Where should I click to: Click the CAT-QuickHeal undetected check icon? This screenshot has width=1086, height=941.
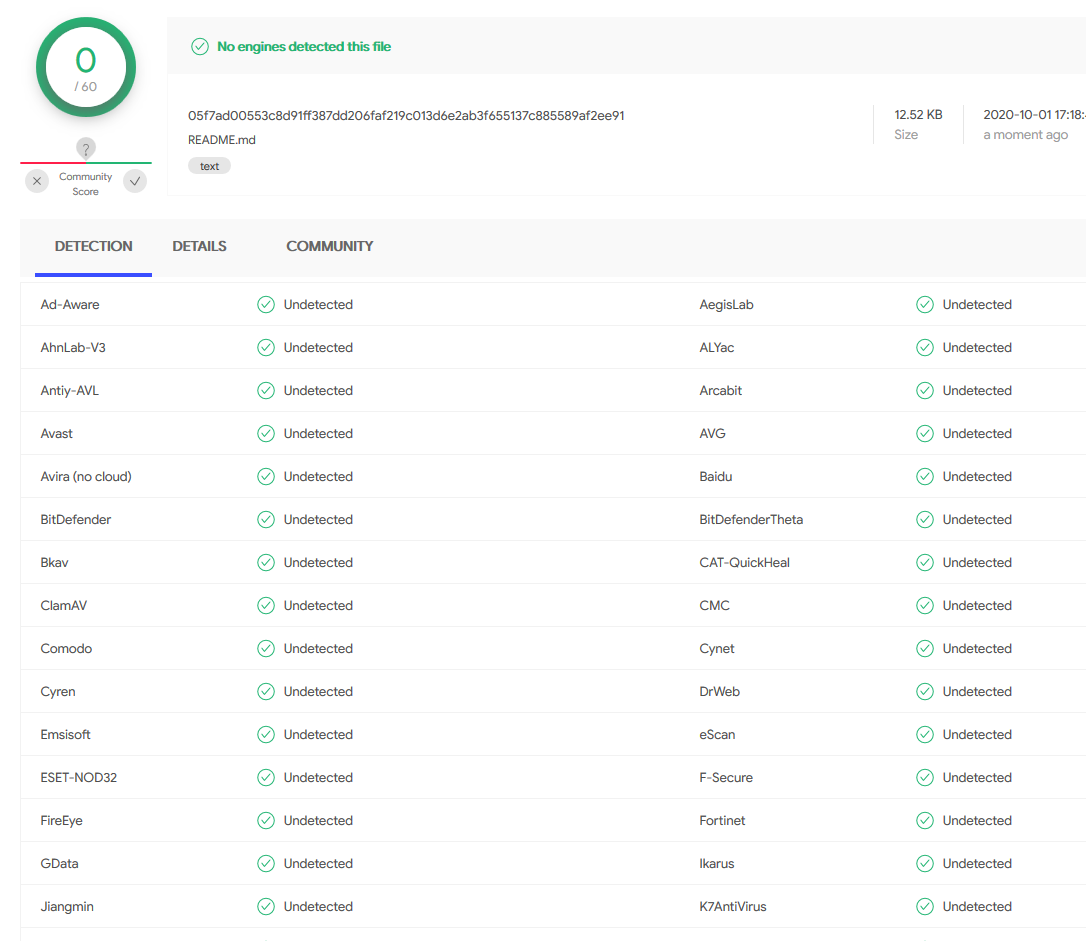tap(925, 562)
